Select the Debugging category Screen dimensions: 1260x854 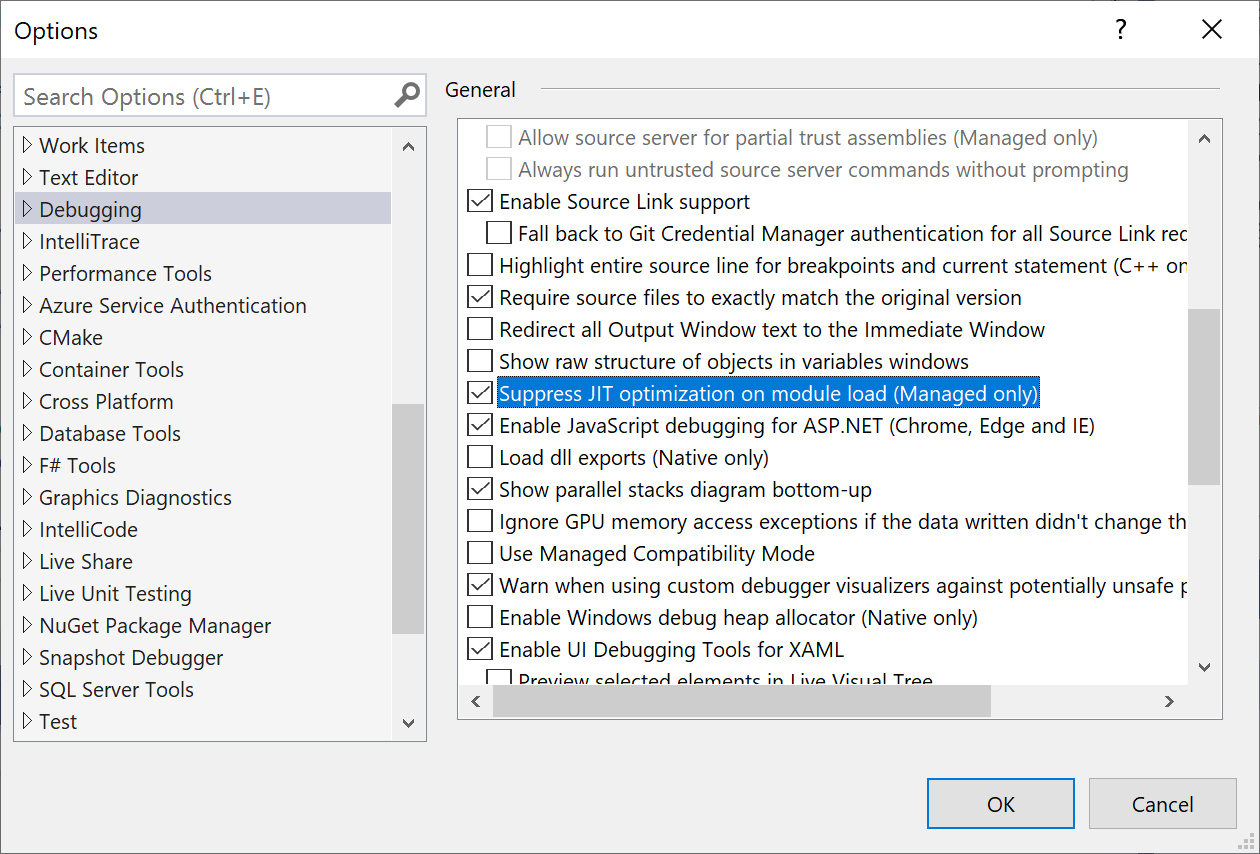[90, 209]
